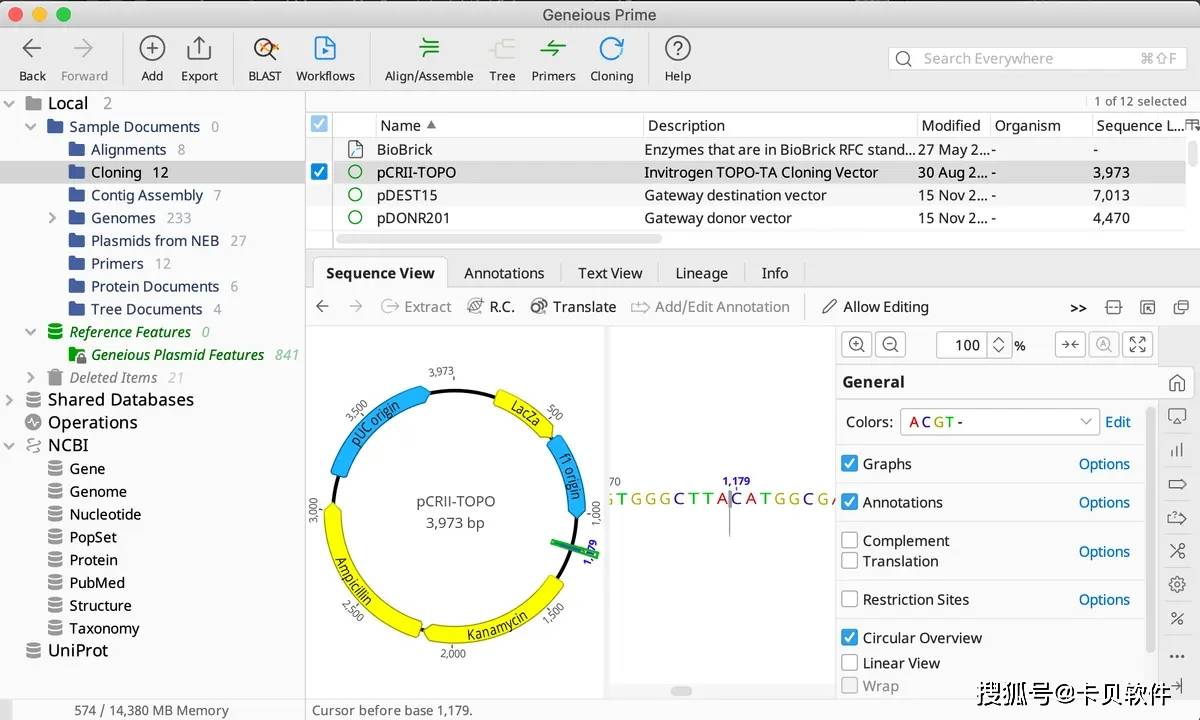Launch the BLAST search tool
This screenshot has width=1200, height=720.
pyautogui.click(x=265, y=58)
